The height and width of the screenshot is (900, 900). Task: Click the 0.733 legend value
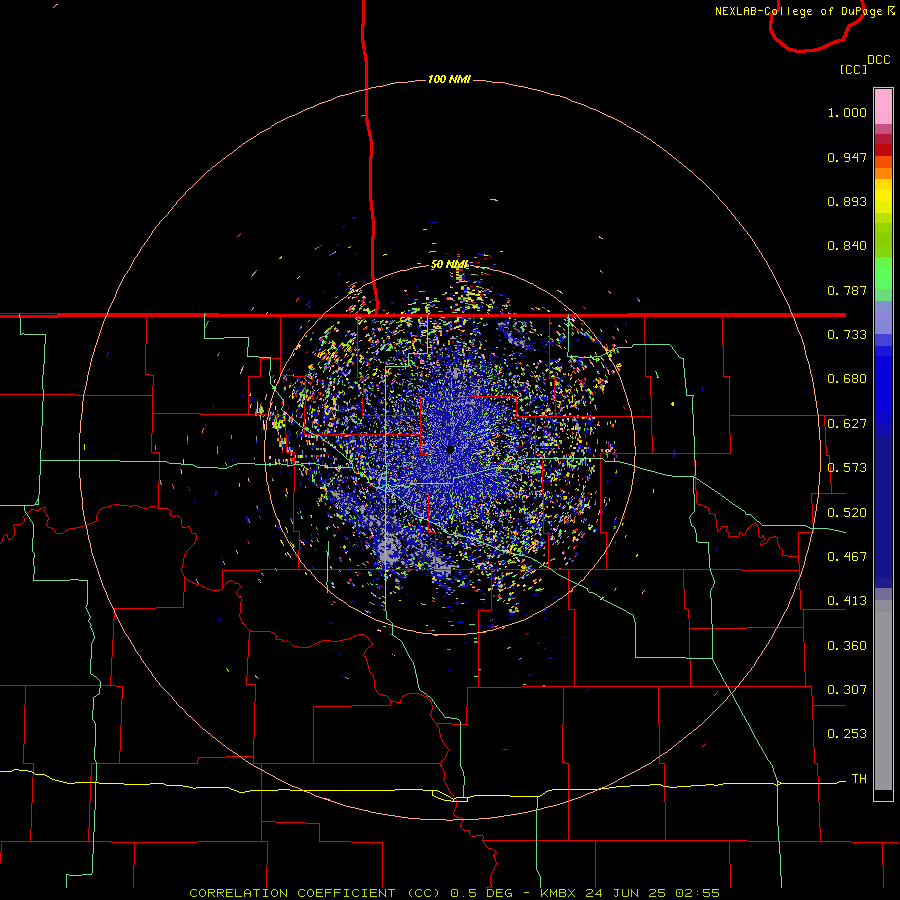[847, 335]
